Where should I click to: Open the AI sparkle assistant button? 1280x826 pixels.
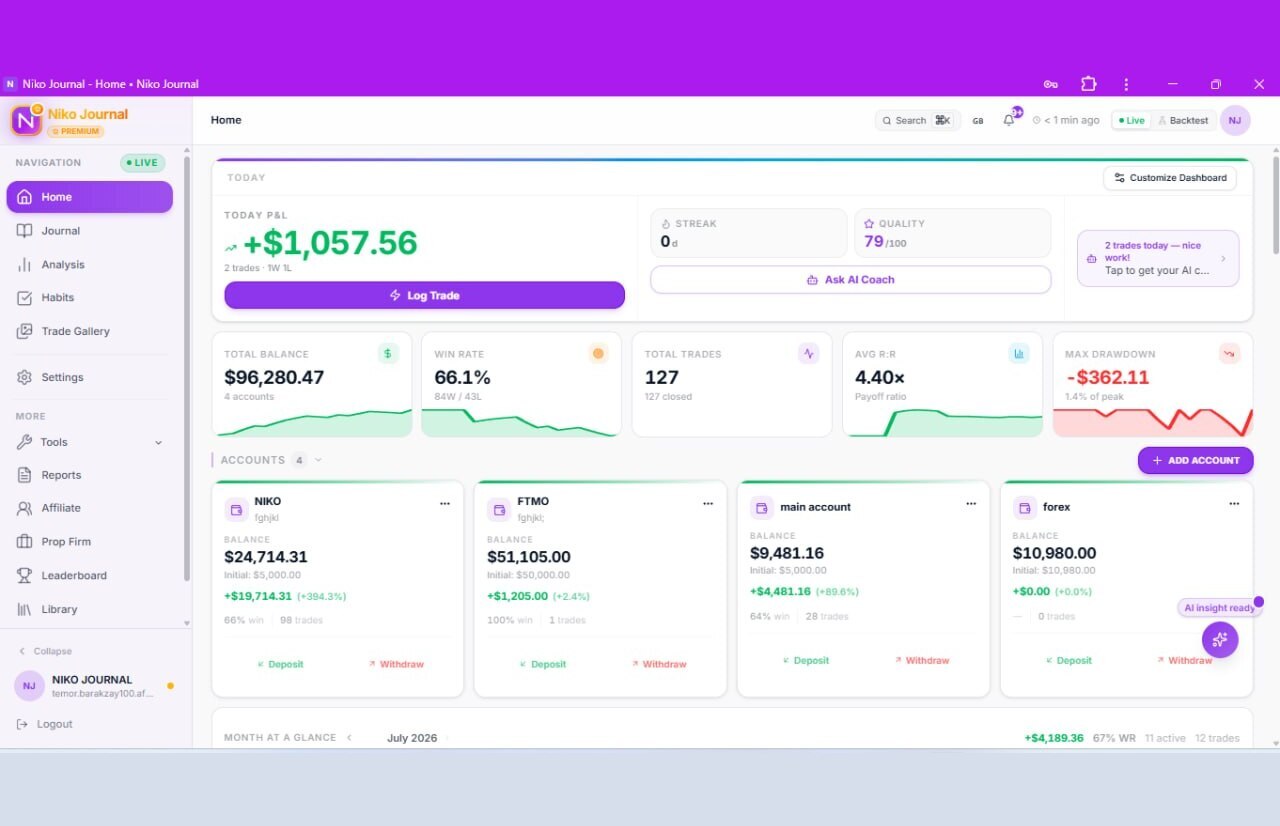coord(1219,639)
